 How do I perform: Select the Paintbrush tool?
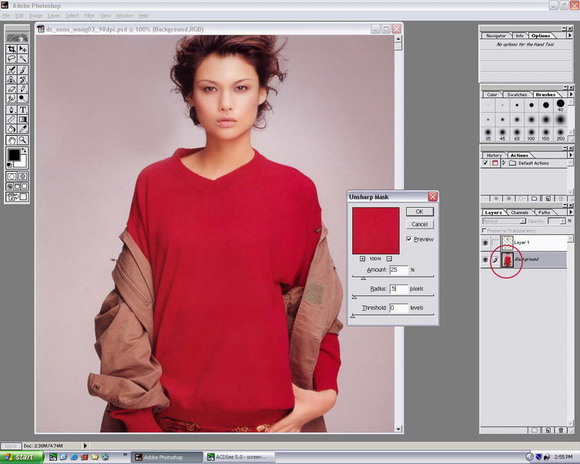(23, 70)
